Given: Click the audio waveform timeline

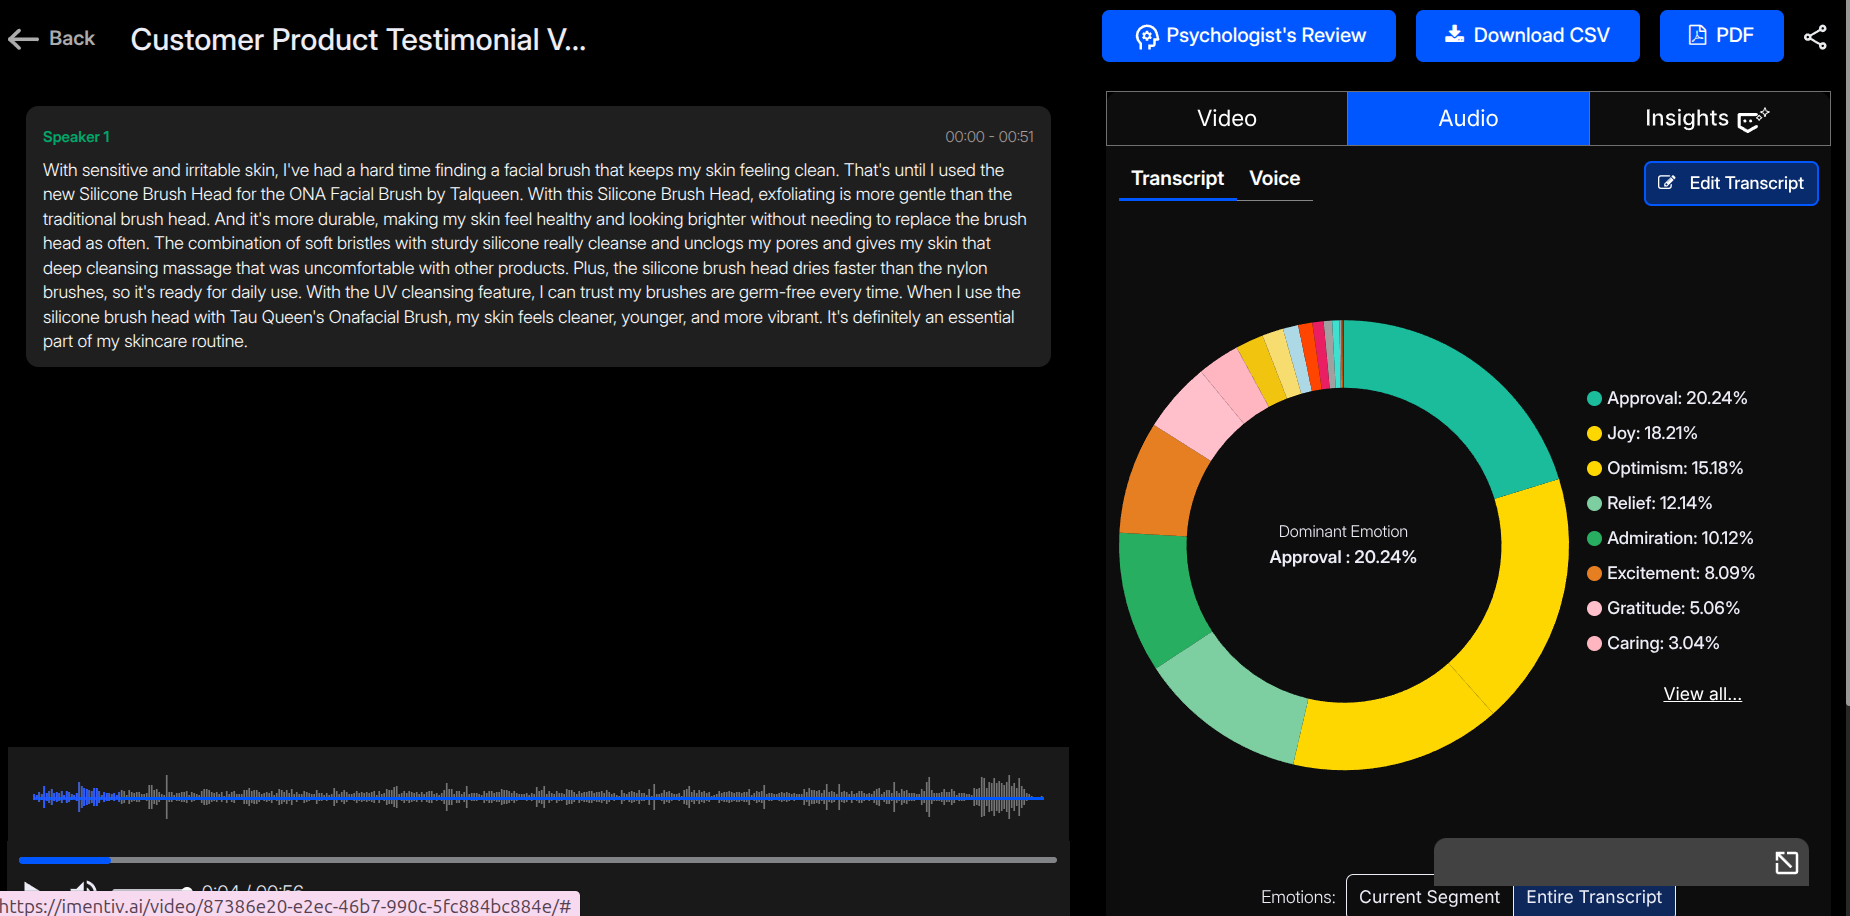Looking at the screenshot, I should [538, 797].
